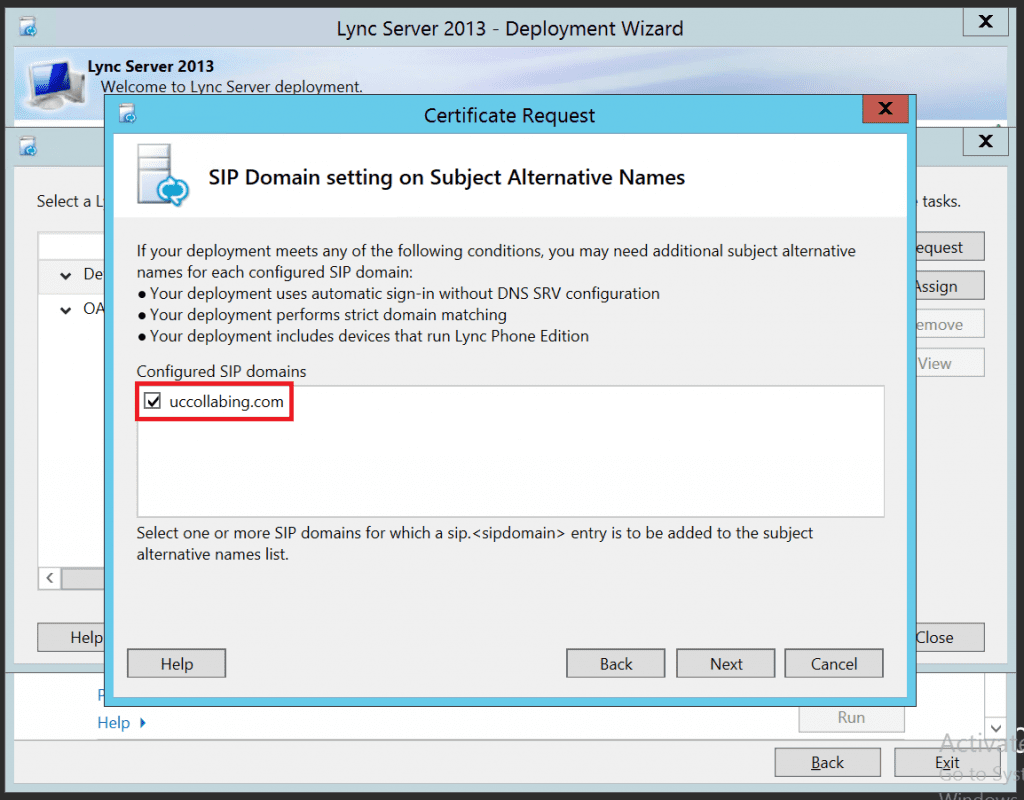This screenshot has width=1024, height=800.
Task: Click the Deployment Wizard's bottom Back button
Action: point(826,762)
